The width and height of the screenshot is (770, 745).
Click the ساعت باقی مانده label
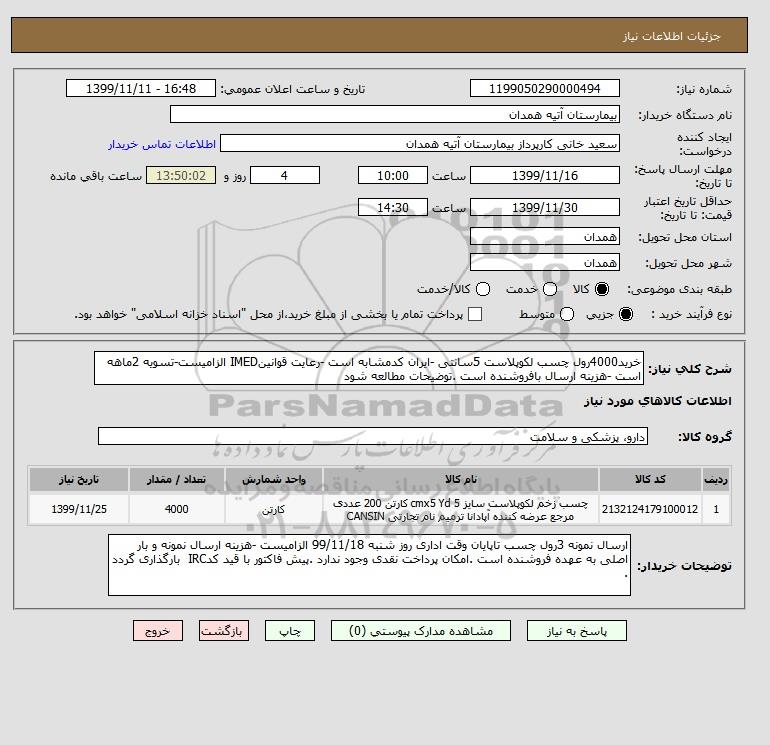(96, 176)
